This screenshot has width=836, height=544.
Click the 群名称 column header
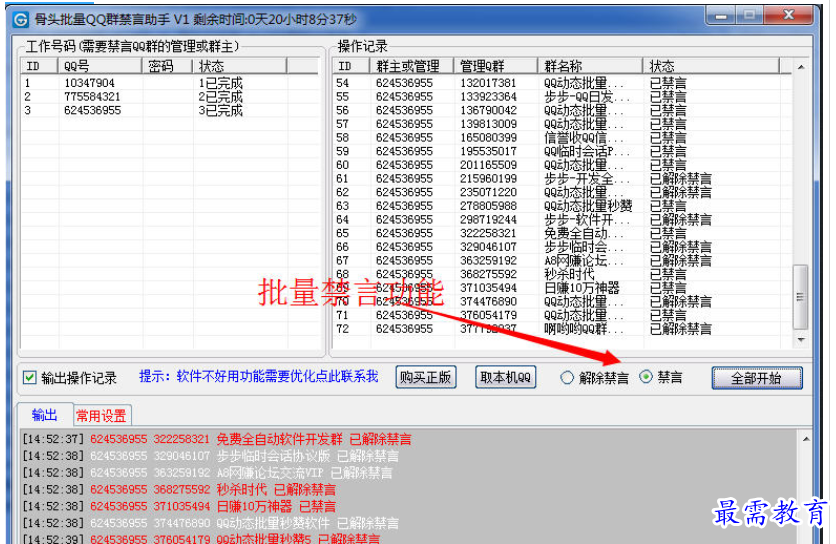pyautogui.click(x=590, y=66)
